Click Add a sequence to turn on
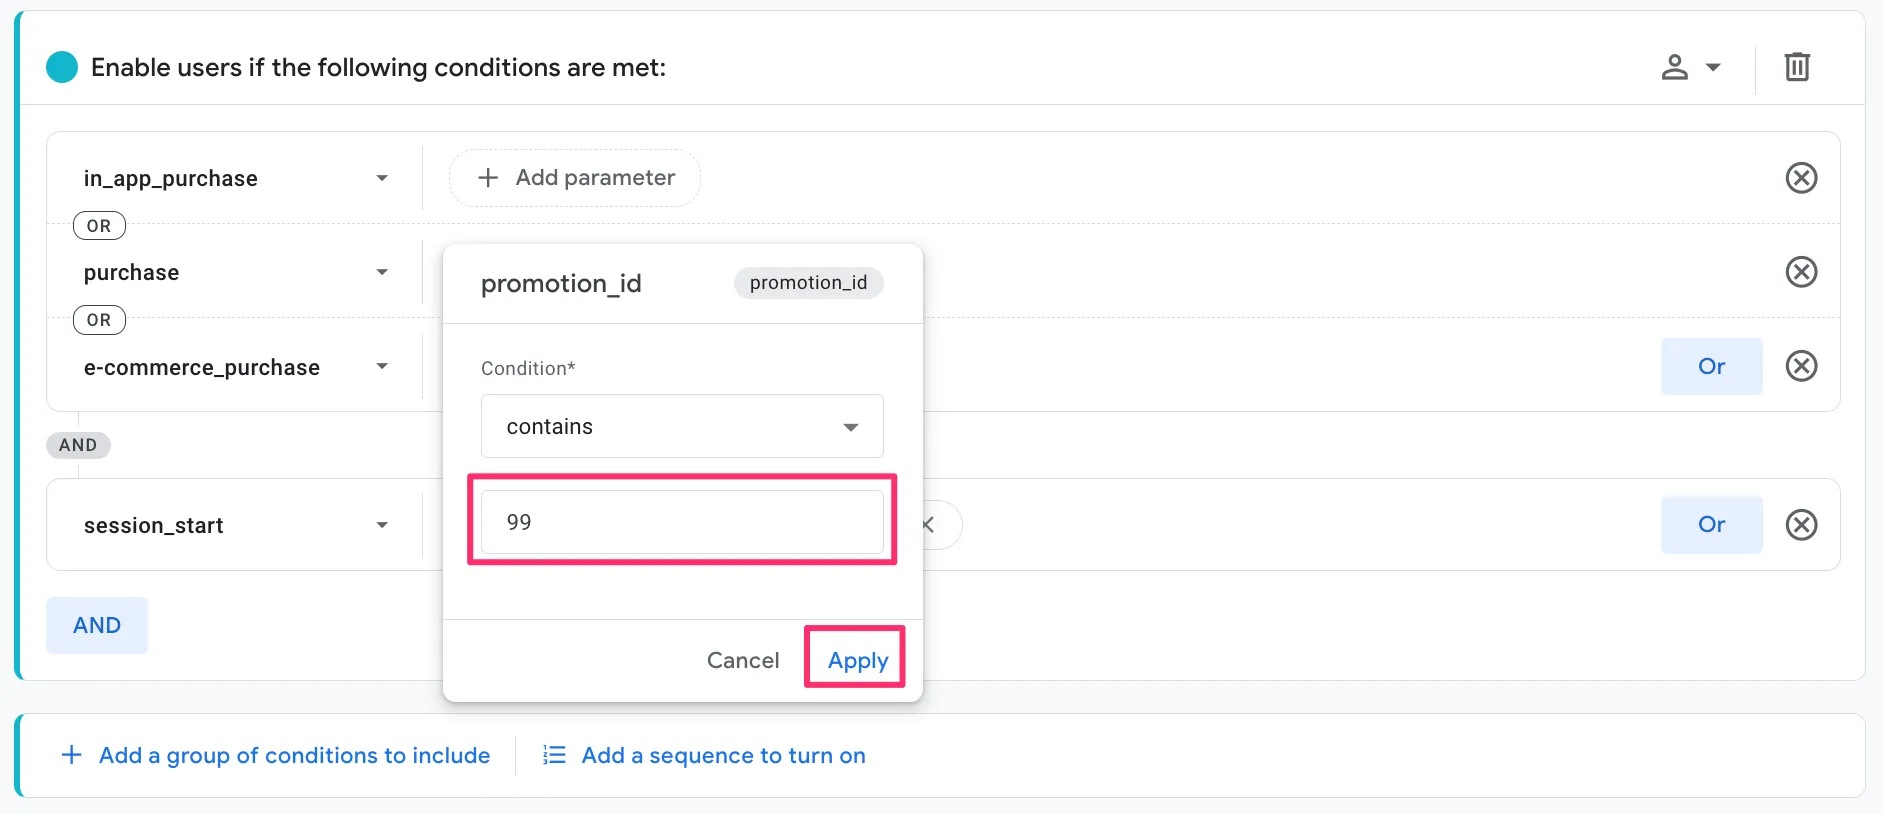 tap(723, 755)
